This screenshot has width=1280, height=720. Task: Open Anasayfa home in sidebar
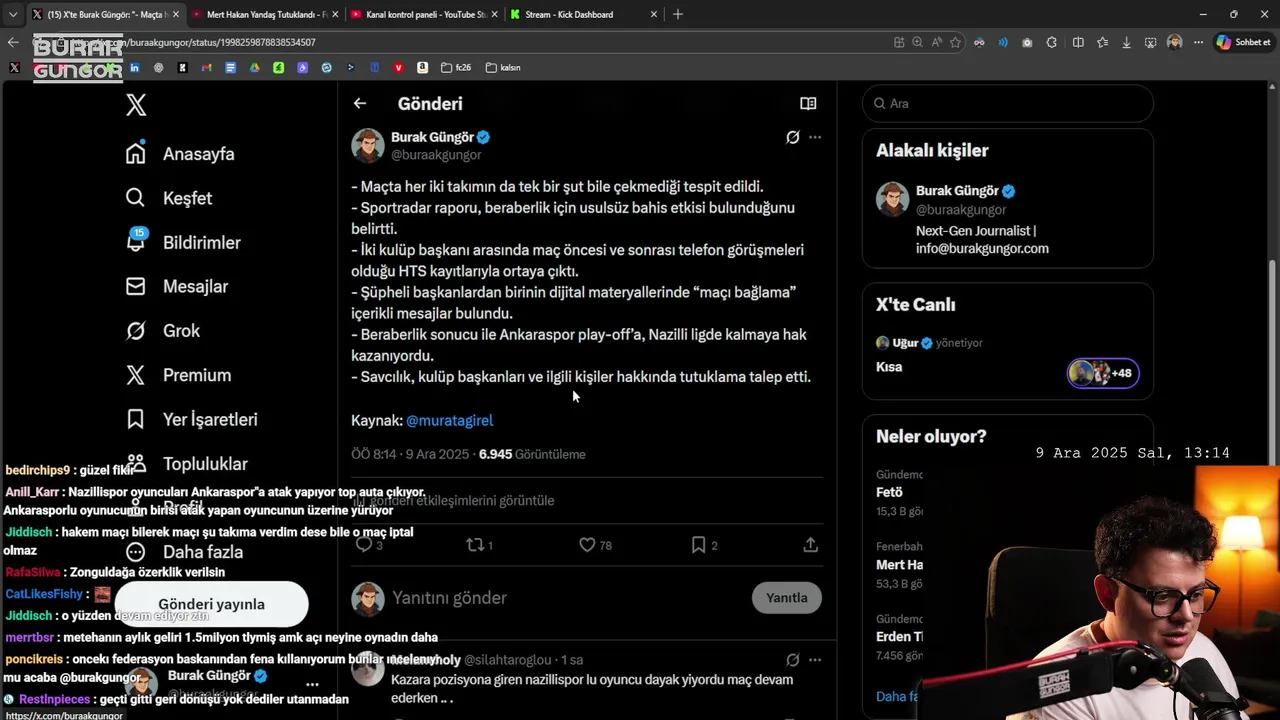[180, 154]
